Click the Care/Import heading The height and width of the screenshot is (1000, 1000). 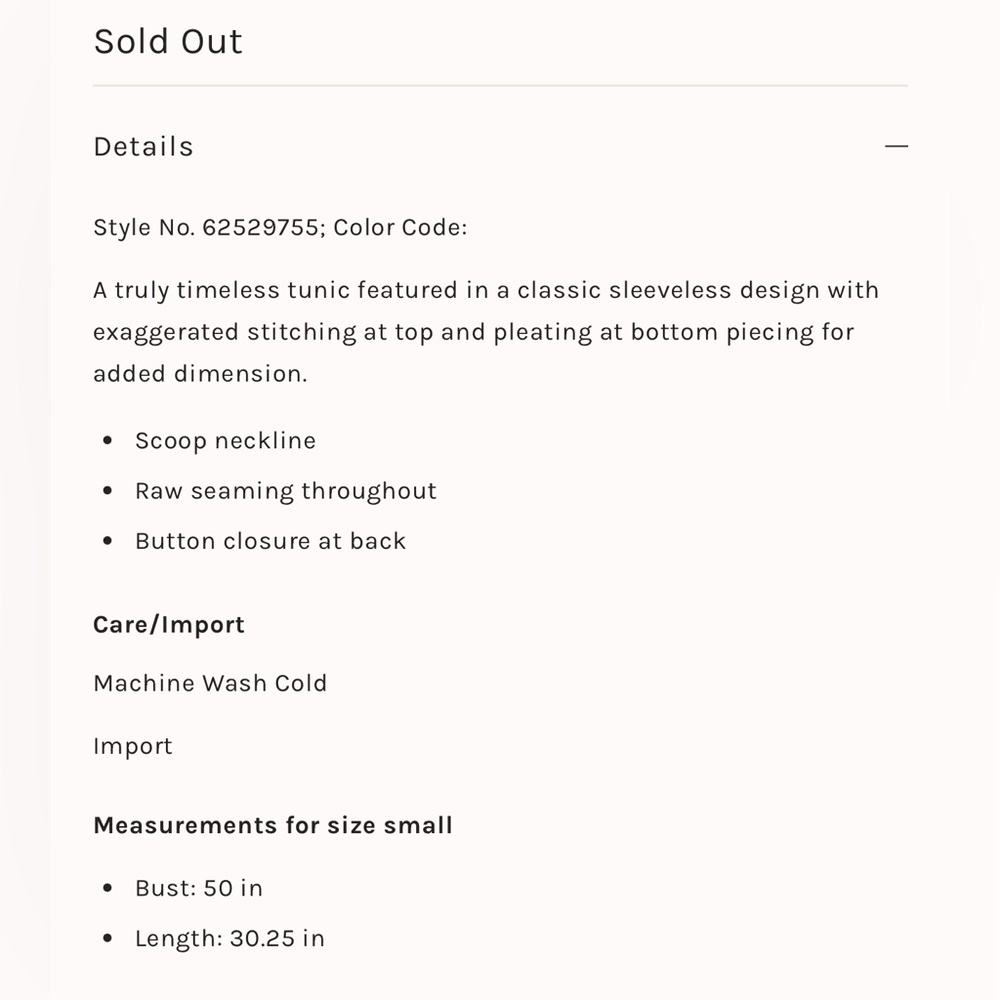tap(169, 624)
